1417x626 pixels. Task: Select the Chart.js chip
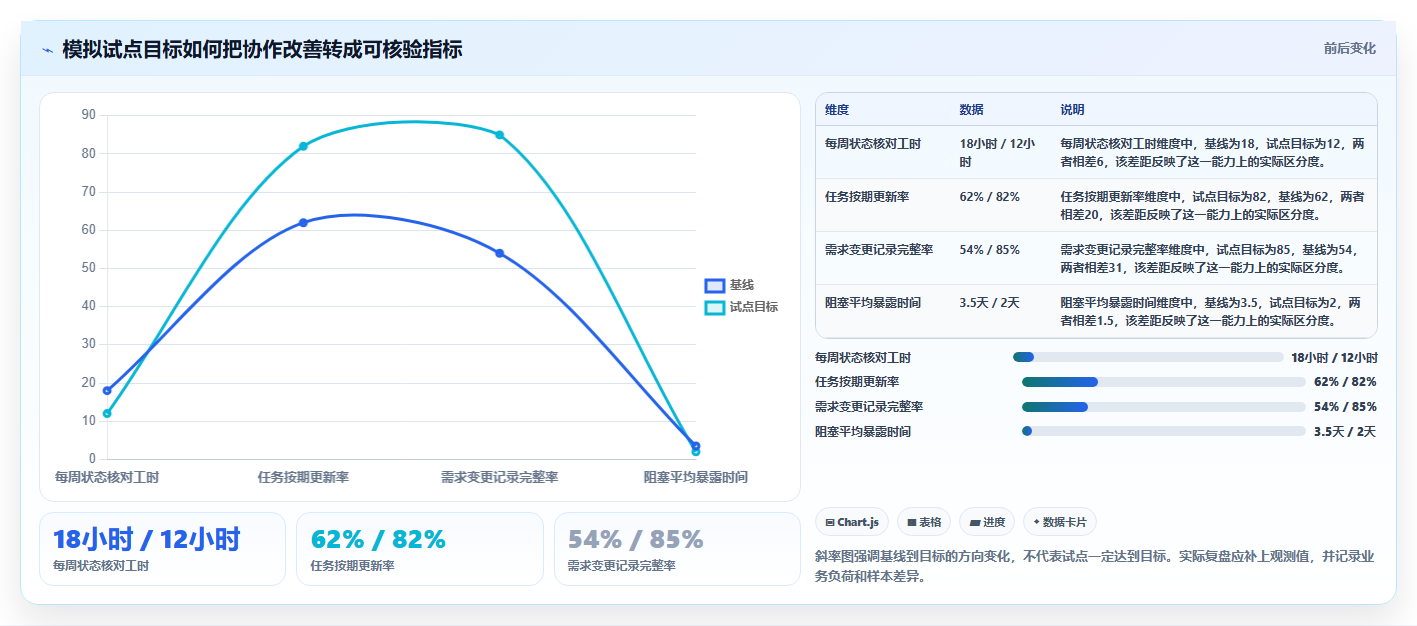[852, 522]
